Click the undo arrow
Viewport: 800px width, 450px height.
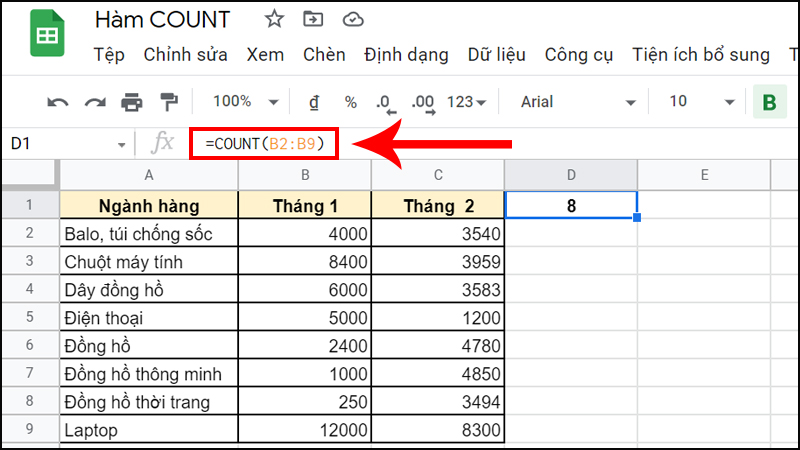coord(58,102)
